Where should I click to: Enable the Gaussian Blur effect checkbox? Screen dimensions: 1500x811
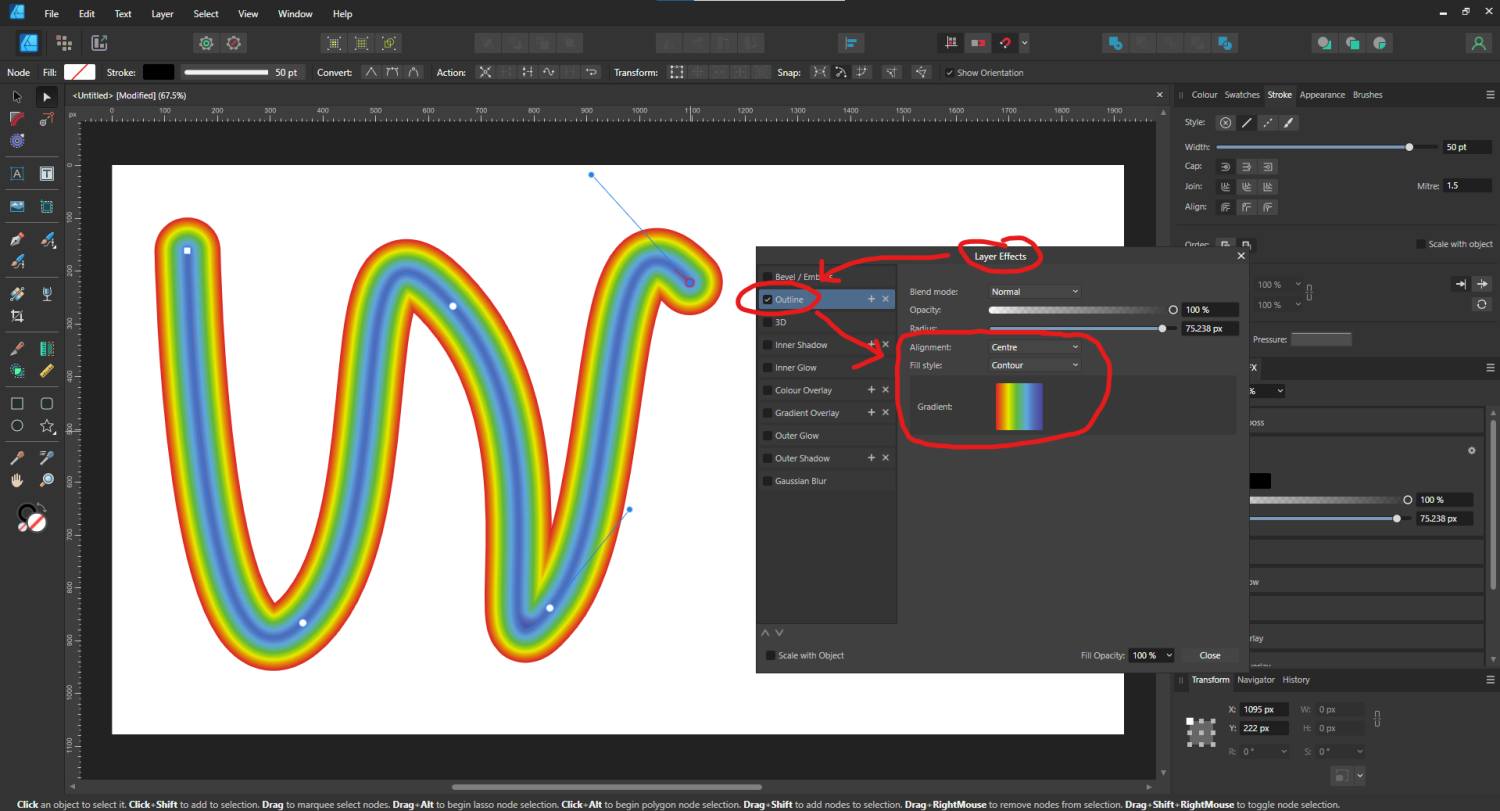tap(767, 481)
